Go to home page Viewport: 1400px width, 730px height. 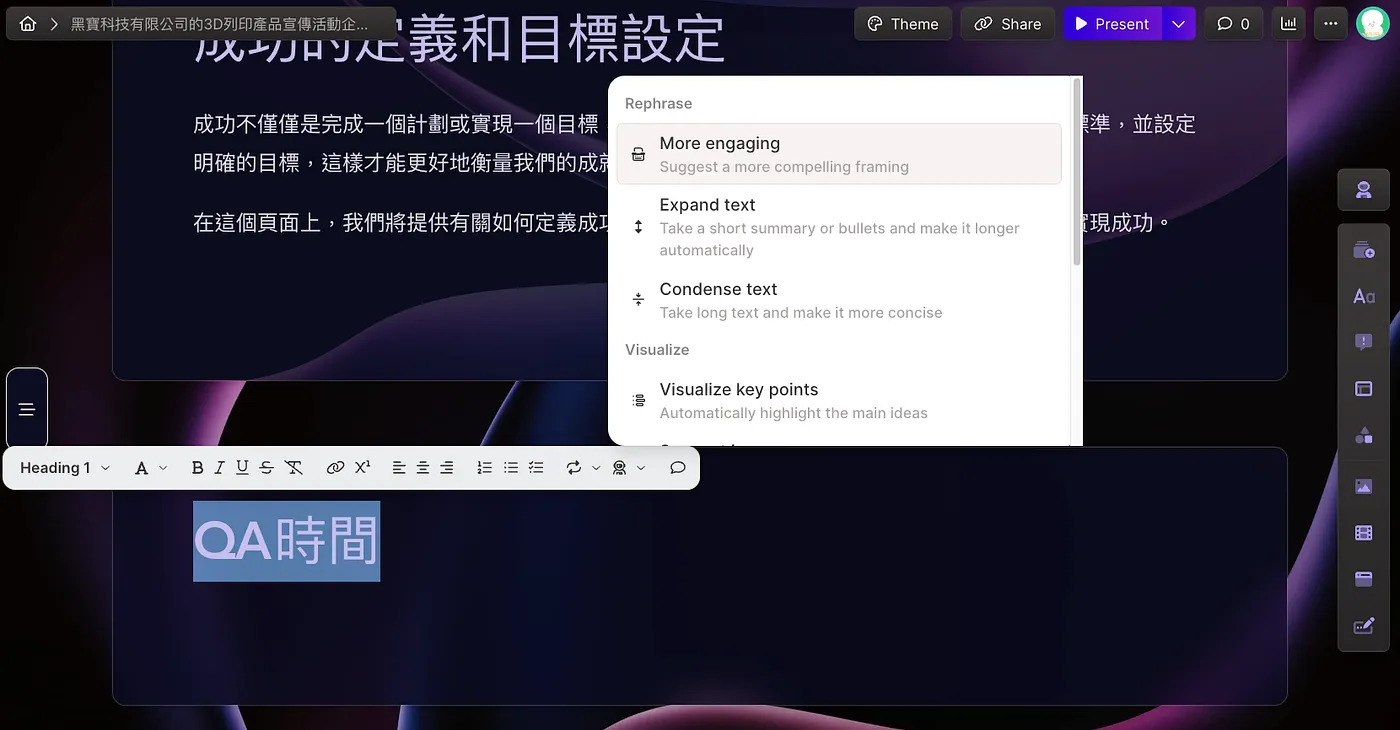[28, 24]
